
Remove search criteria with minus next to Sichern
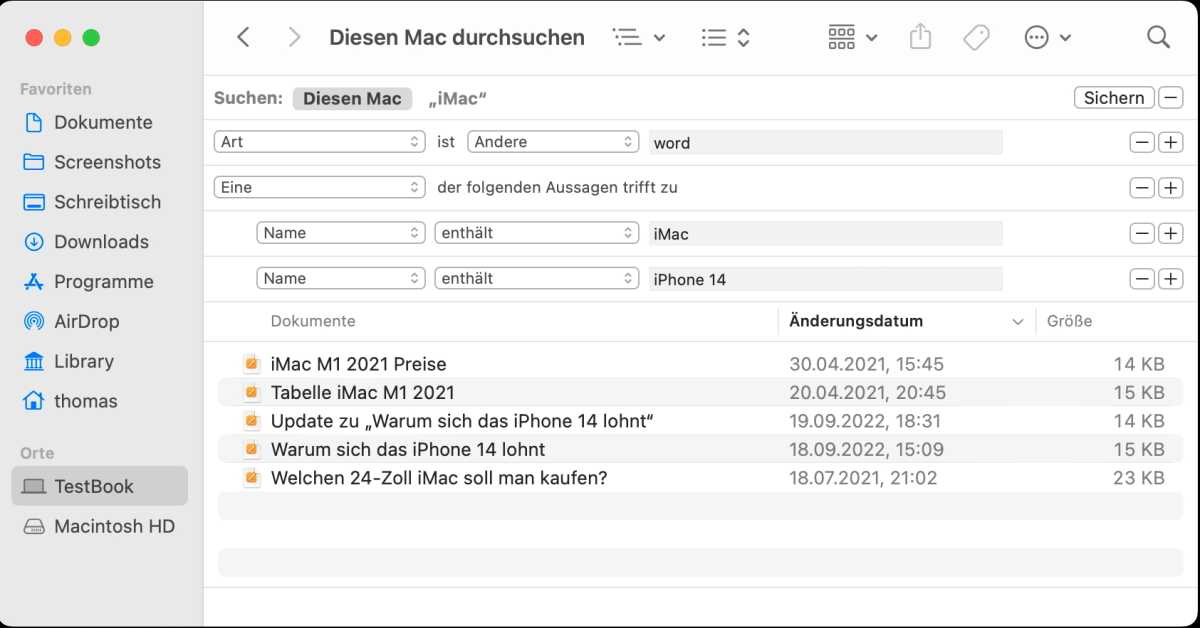[1170, 98]
